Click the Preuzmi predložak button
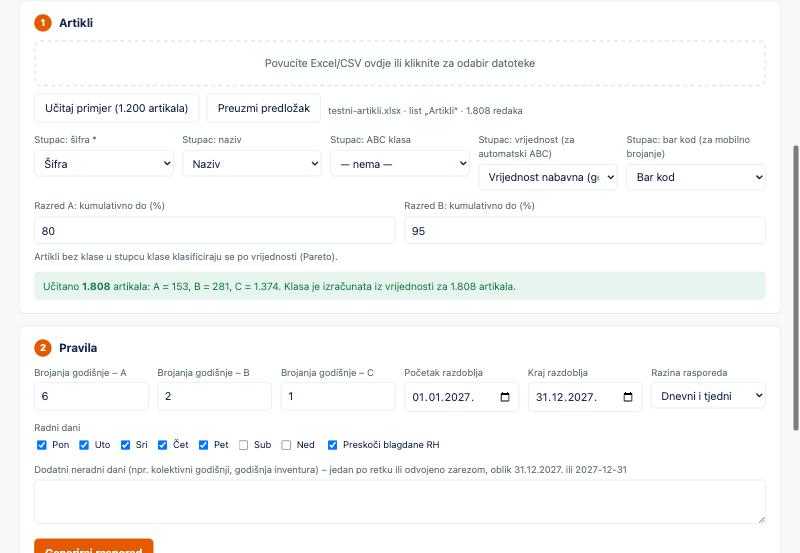Screen dimensions: 800x553 point(264,108)
